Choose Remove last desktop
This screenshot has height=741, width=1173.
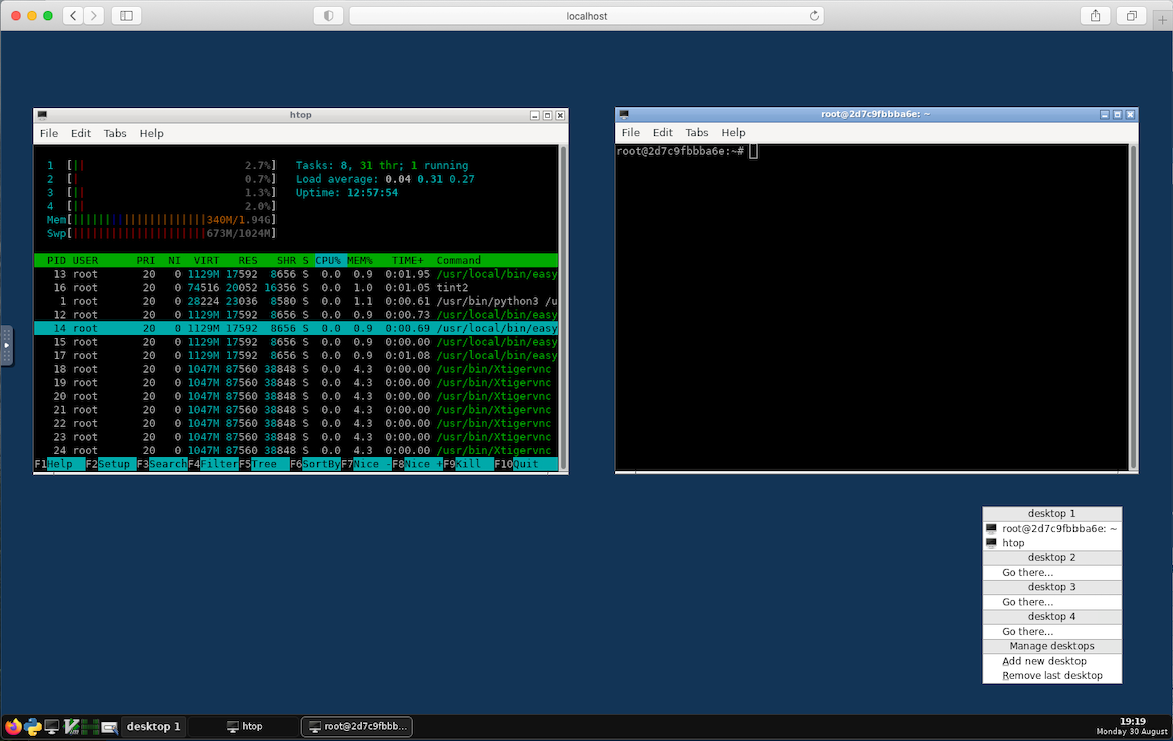pos(1052,675)
